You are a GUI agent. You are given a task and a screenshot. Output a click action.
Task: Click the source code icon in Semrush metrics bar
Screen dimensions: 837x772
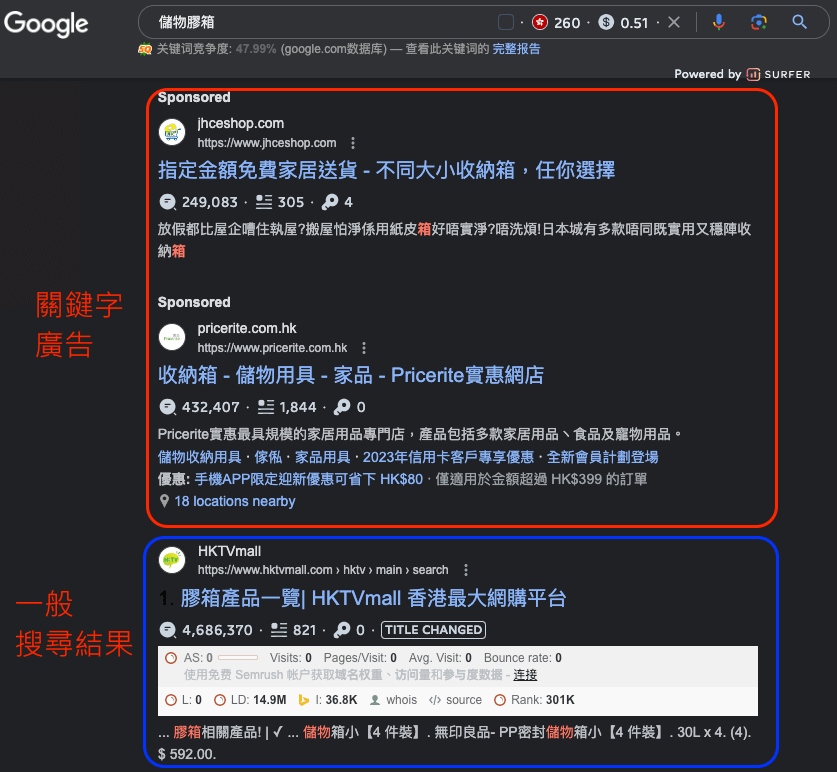434,700
